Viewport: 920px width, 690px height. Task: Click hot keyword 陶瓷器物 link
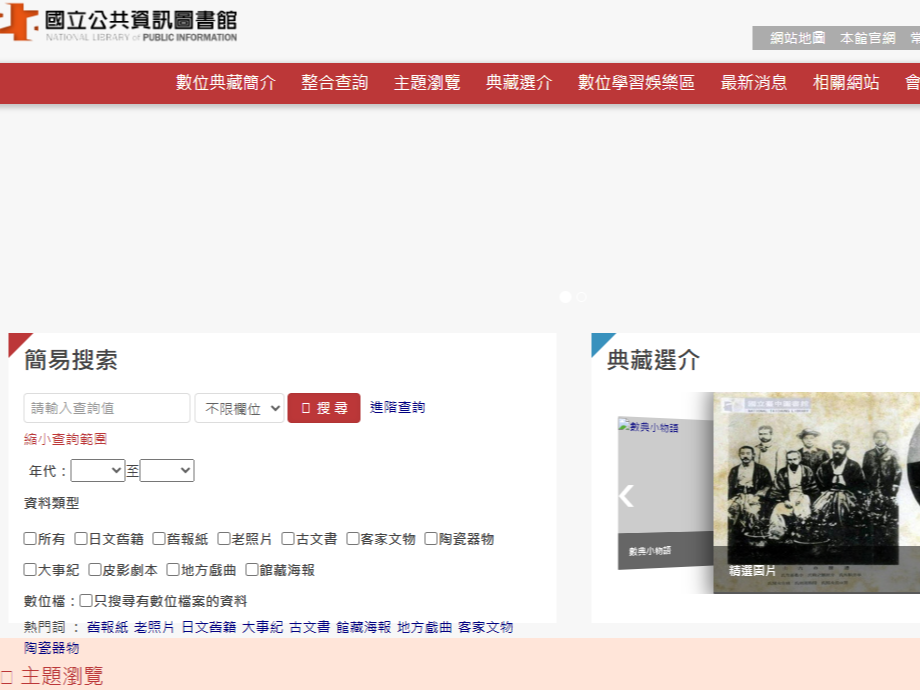click(x=52, y=648)
